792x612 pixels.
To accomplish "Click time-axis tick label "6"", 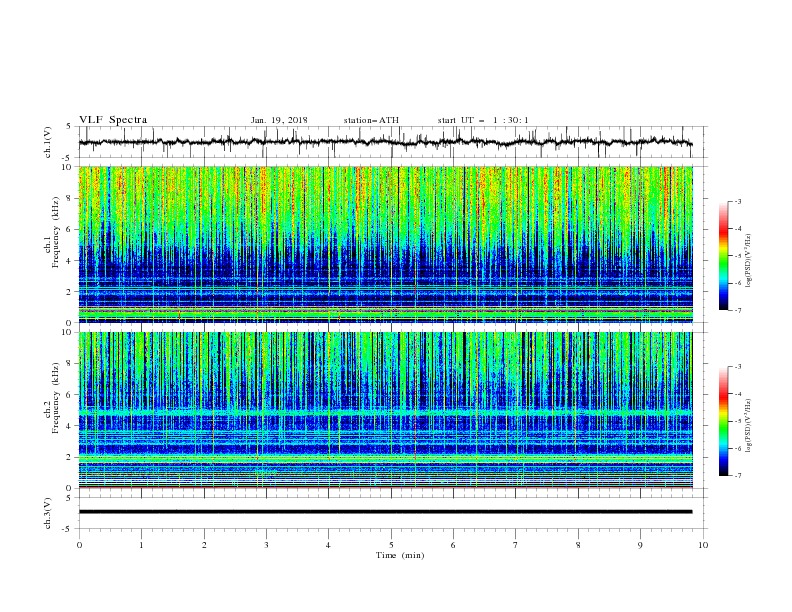I will (x=453, y=545).
